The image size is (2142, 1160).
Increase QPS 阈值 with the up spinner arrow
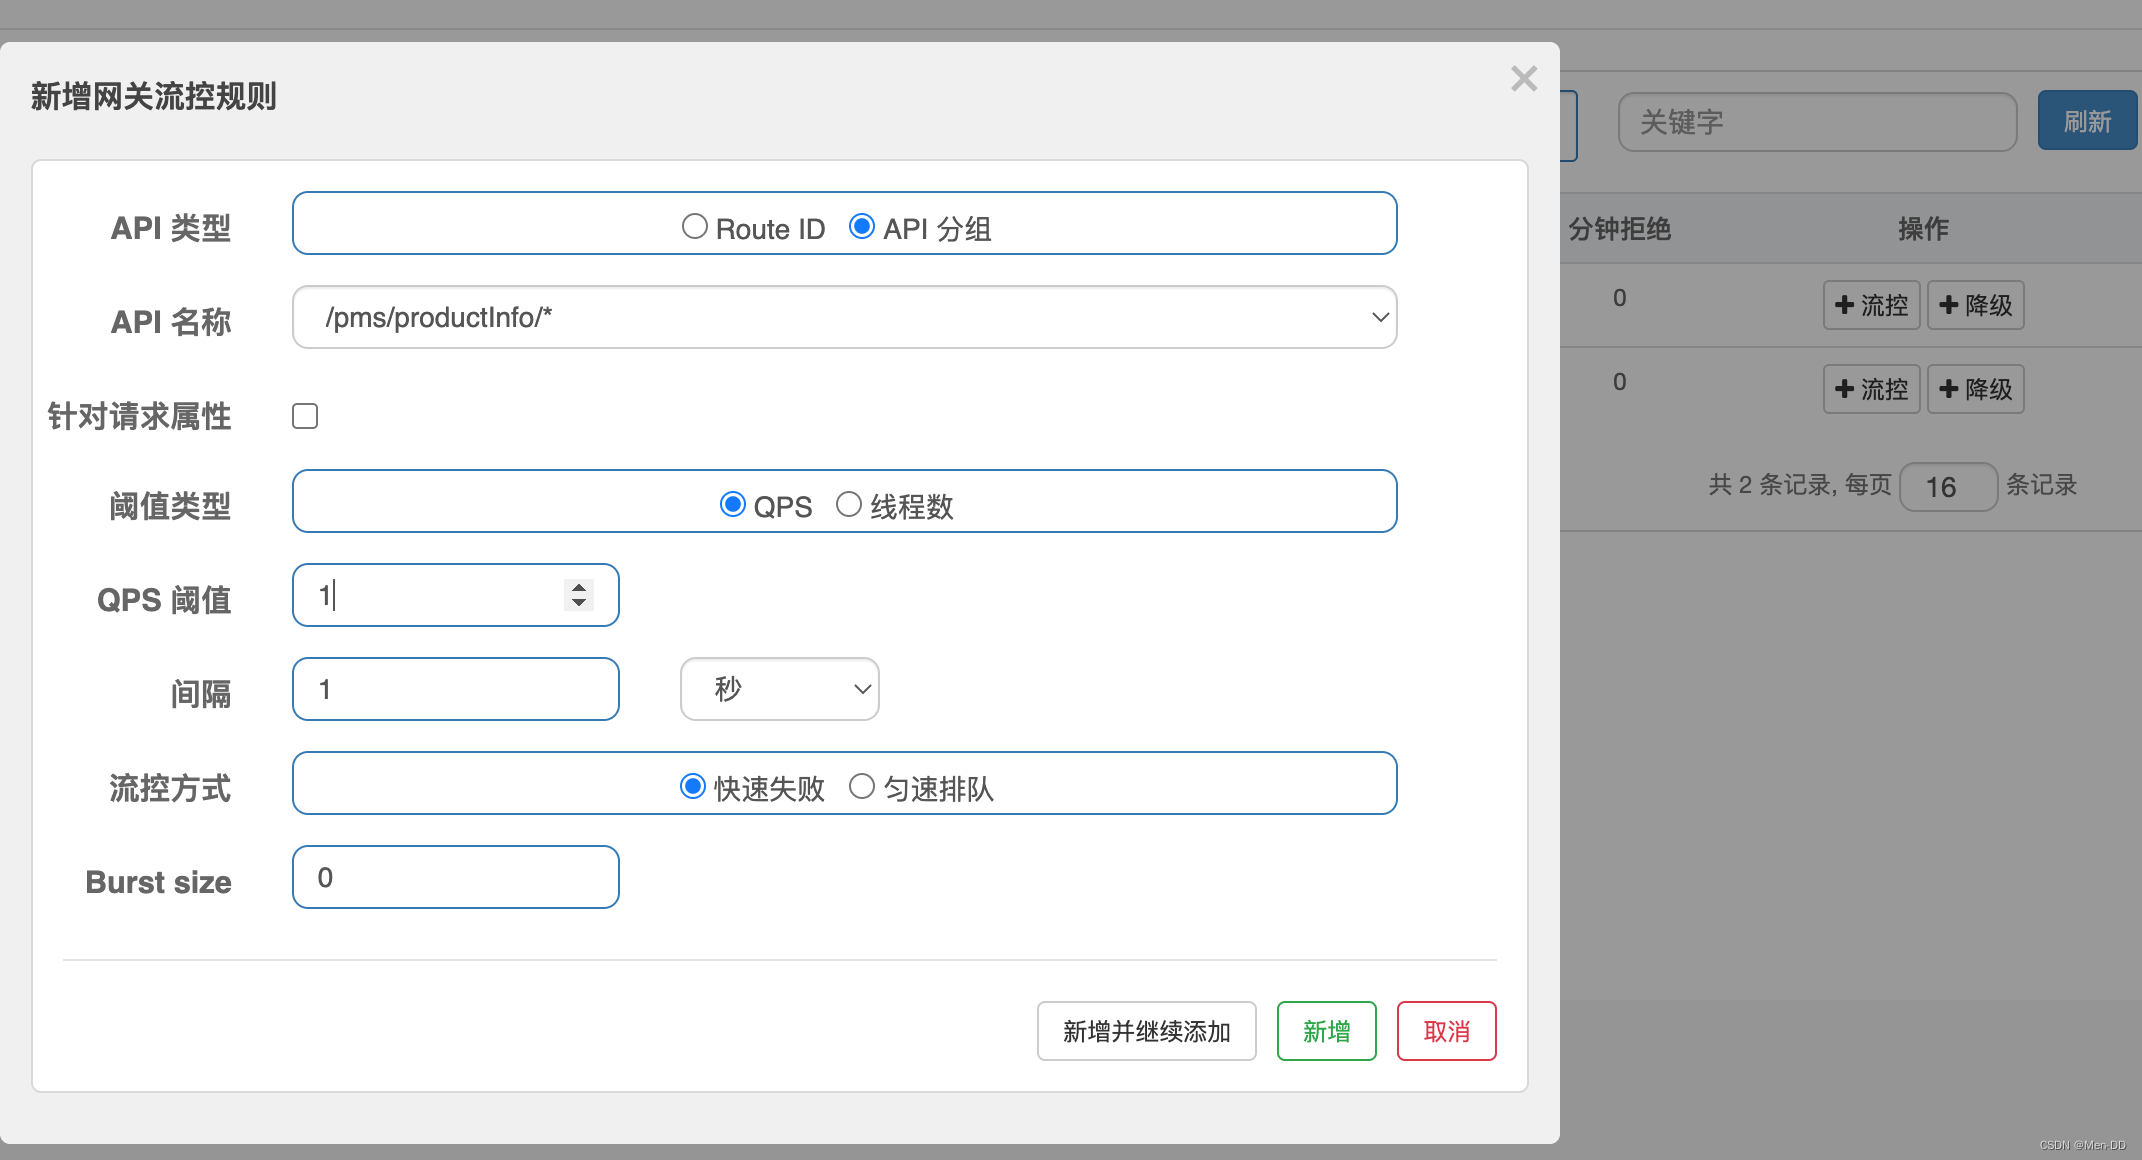[579, 587]
